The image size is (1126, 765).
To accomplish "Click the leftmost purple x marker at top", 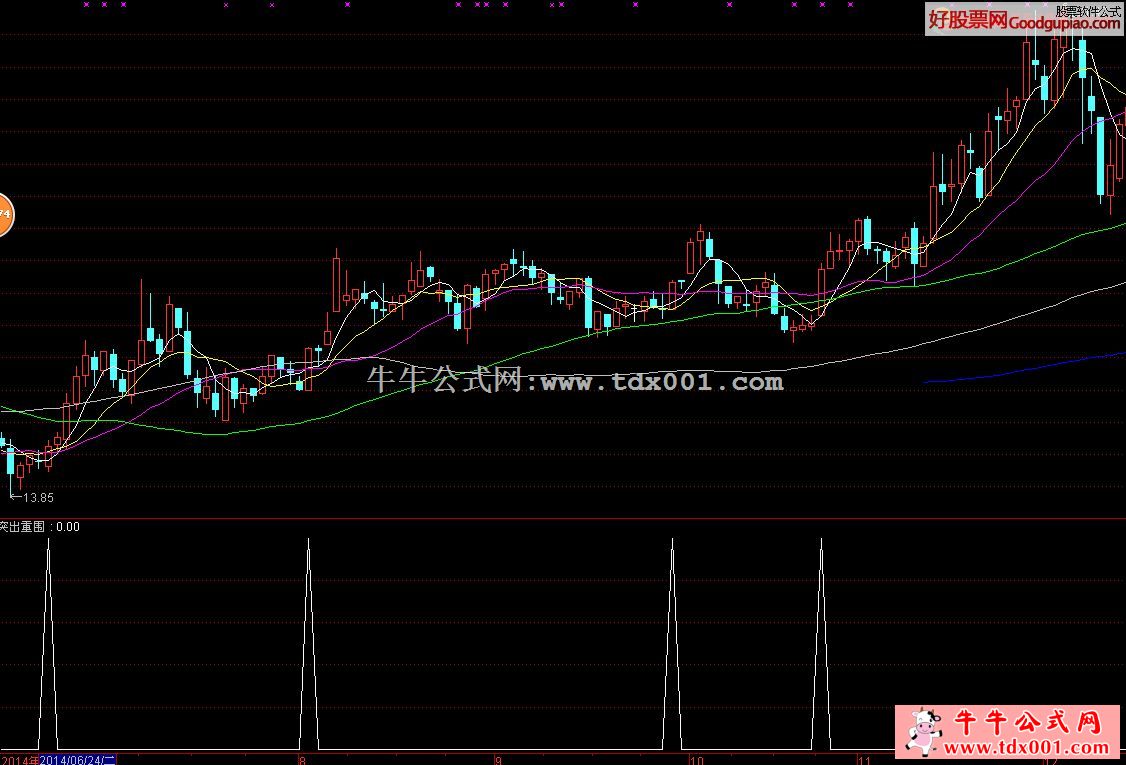I will 86,5.
